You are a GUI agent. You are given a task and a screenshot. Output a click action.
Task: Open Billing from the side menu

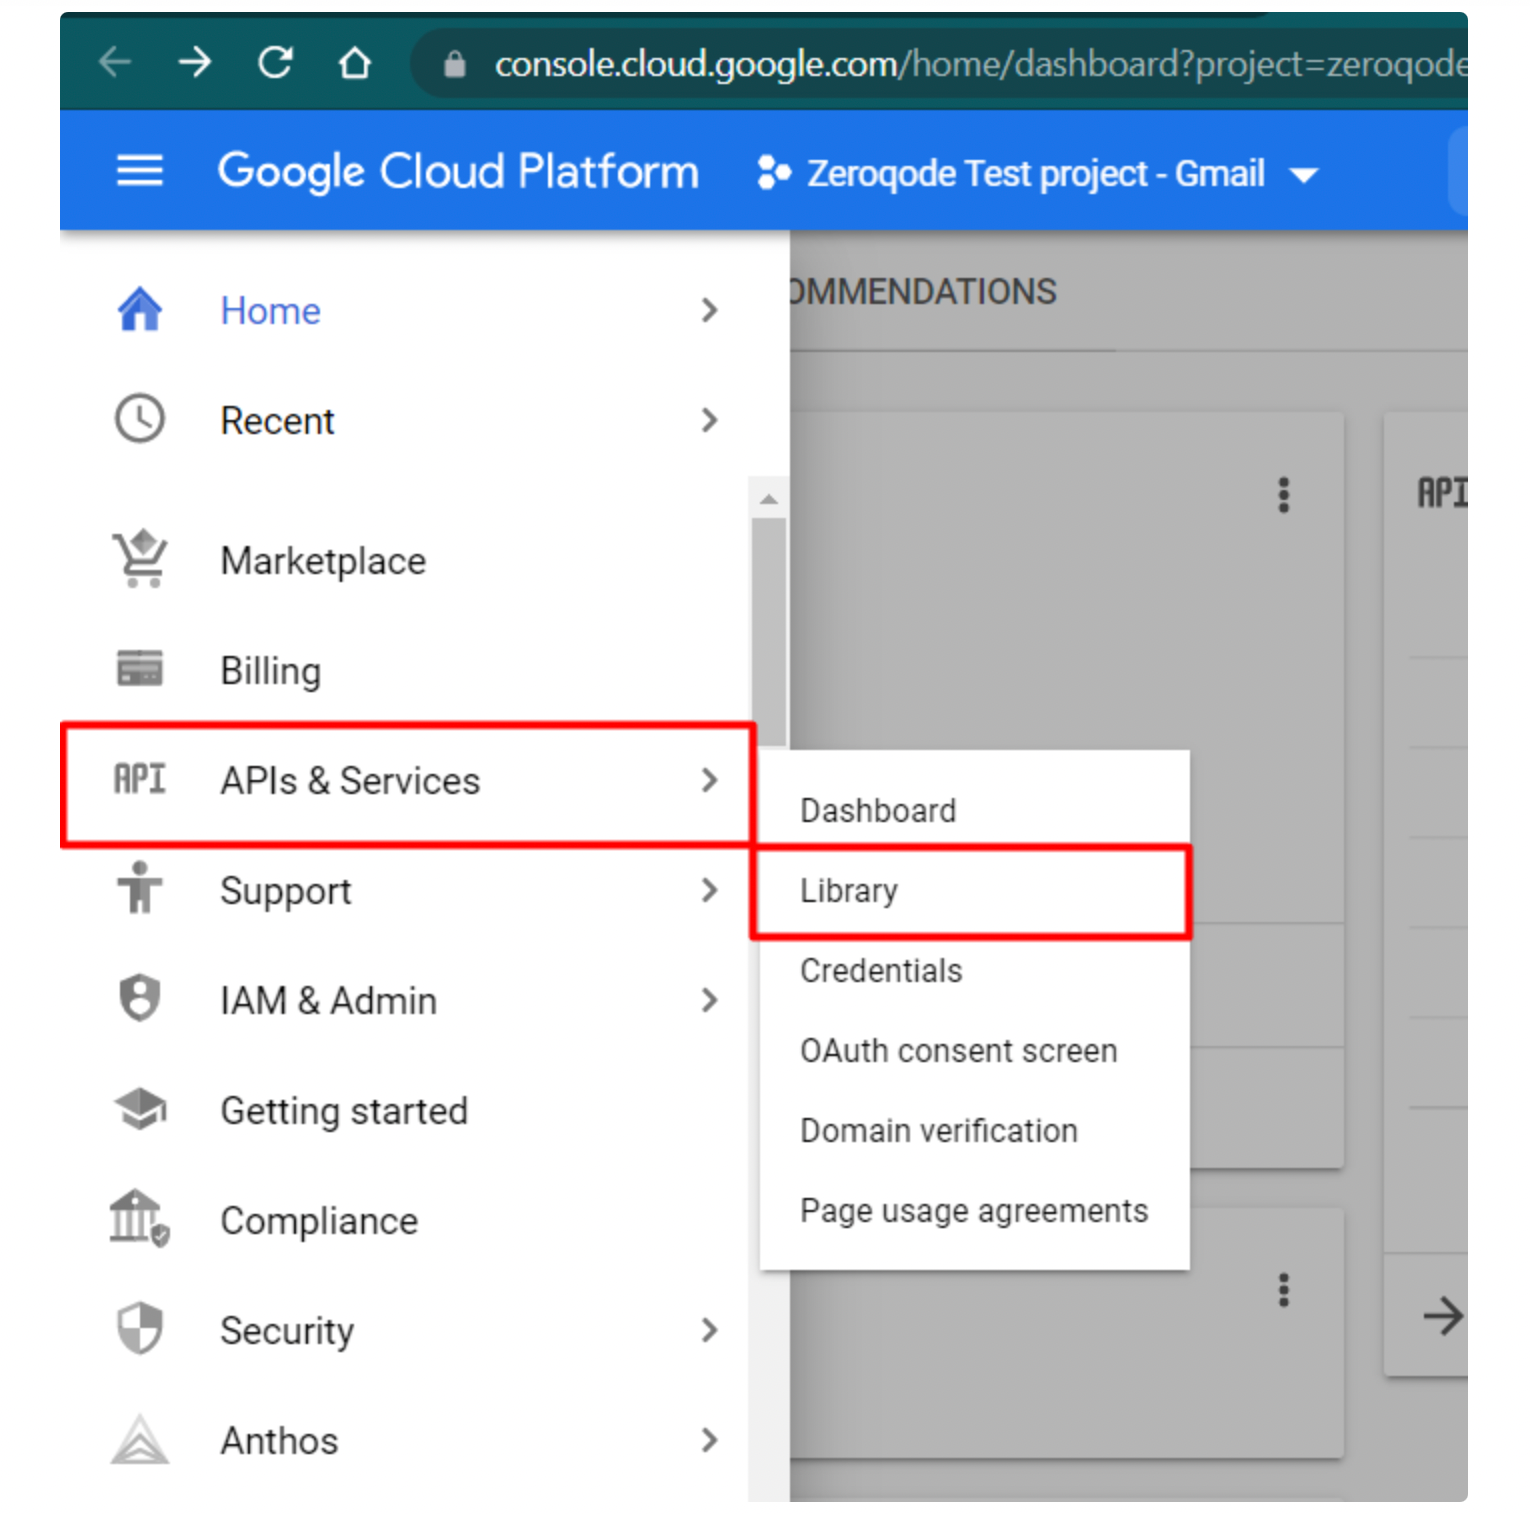[x=271, y=671]
